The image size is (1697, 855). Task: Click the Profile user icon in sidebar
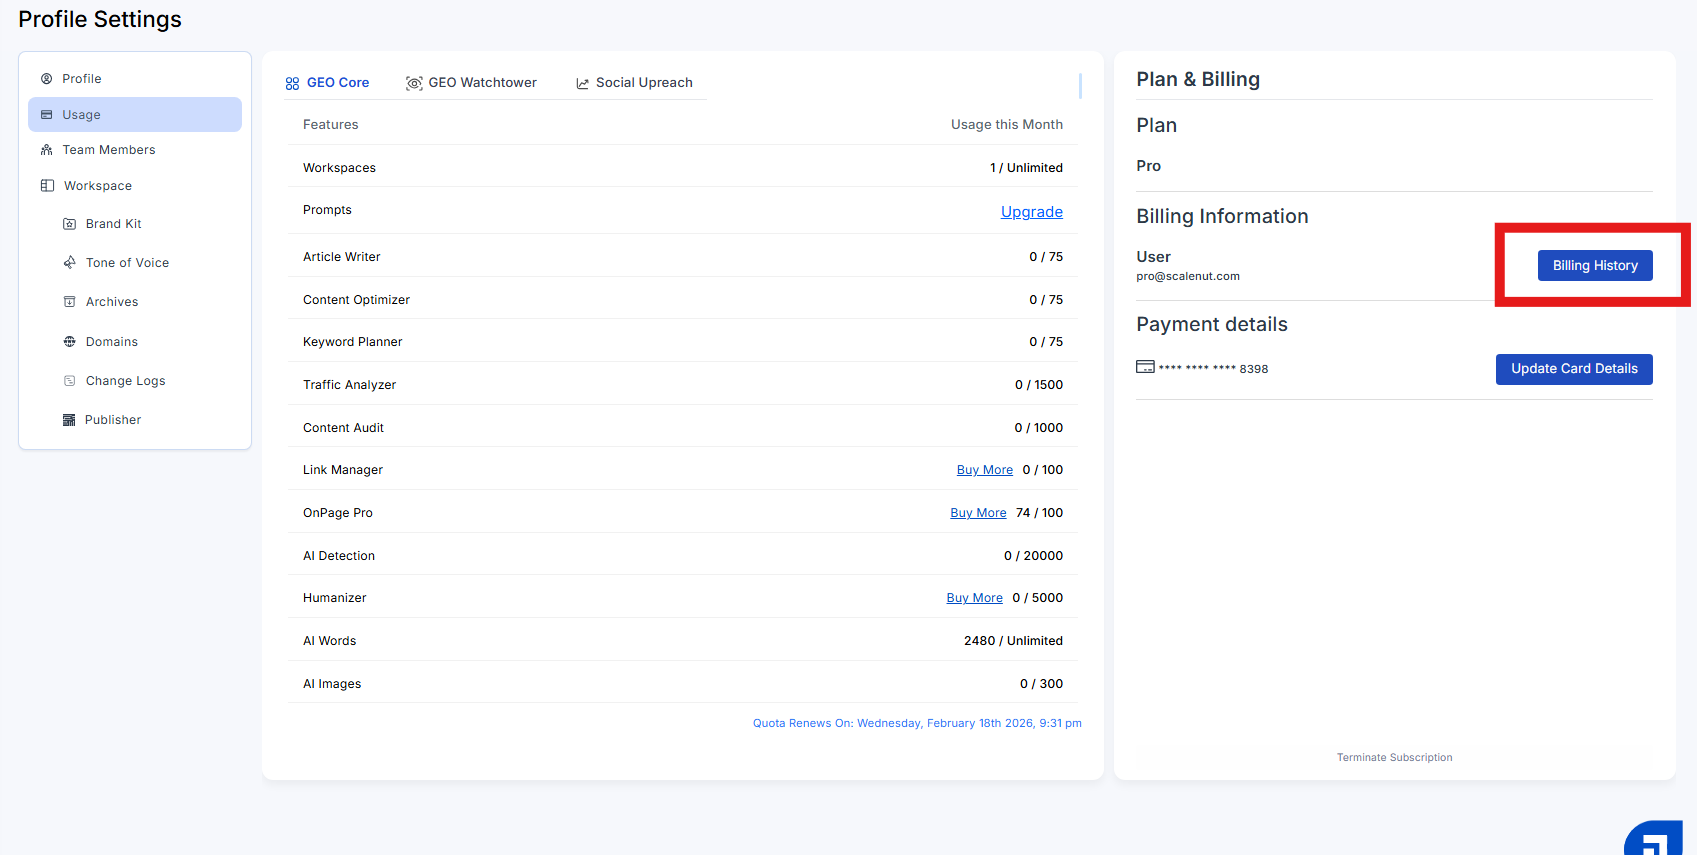[46, 79]
